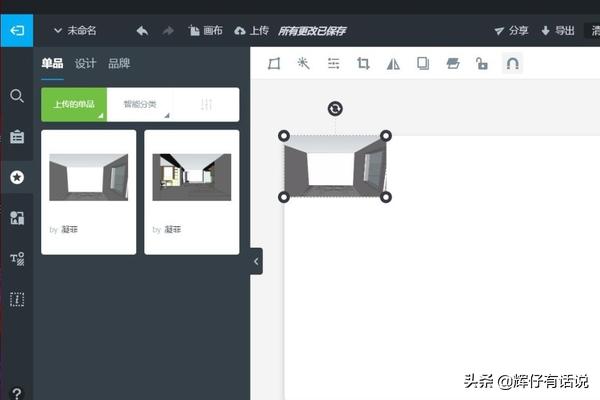Collapse the left panel with arrow

coord(256,261)
